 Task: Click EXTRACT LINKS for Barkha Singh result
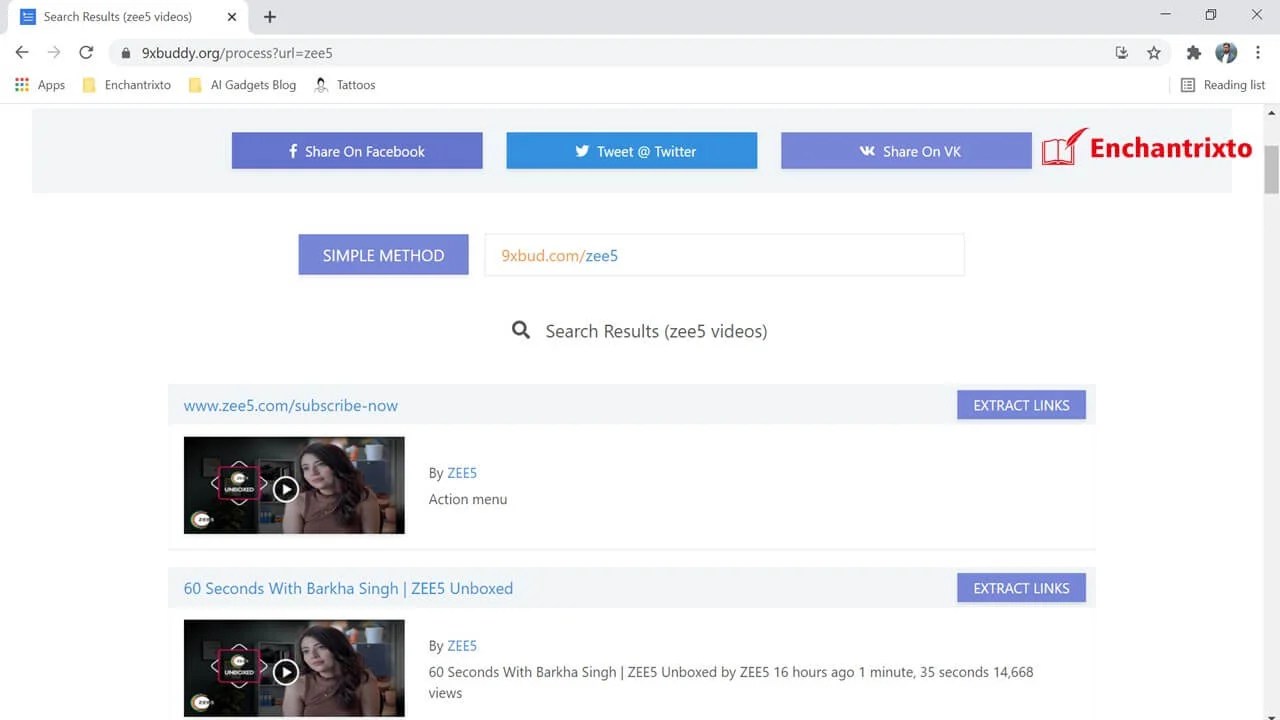1021,588
